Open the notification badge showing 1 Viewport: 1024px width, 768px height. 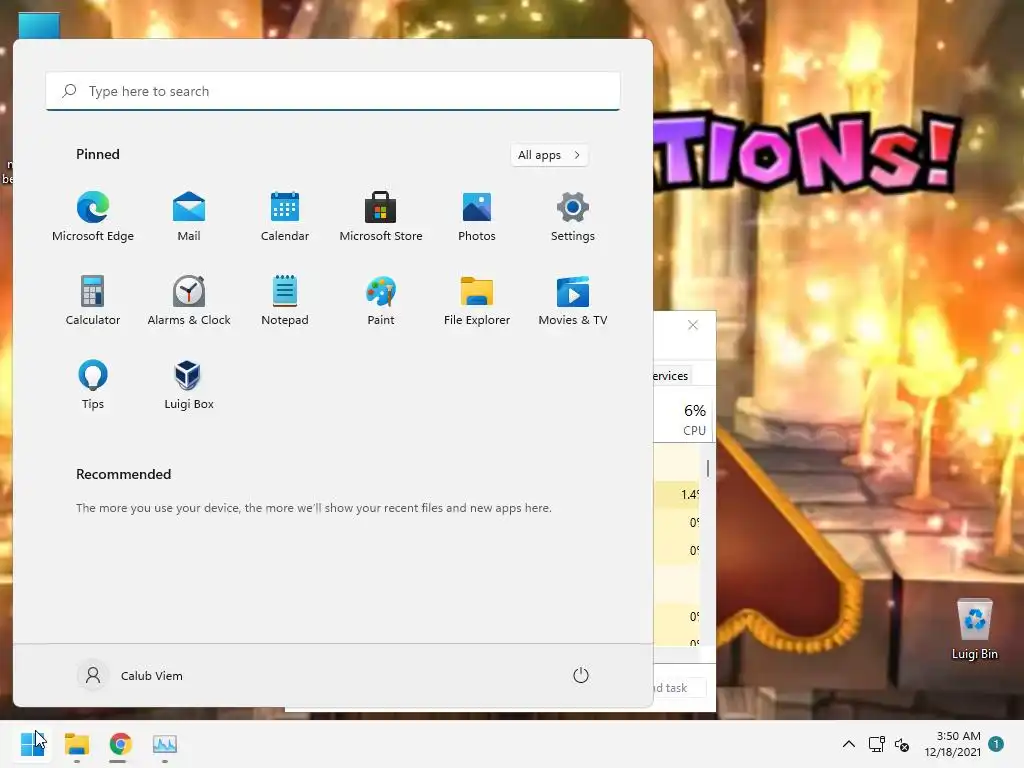click(x=996, y=743)
